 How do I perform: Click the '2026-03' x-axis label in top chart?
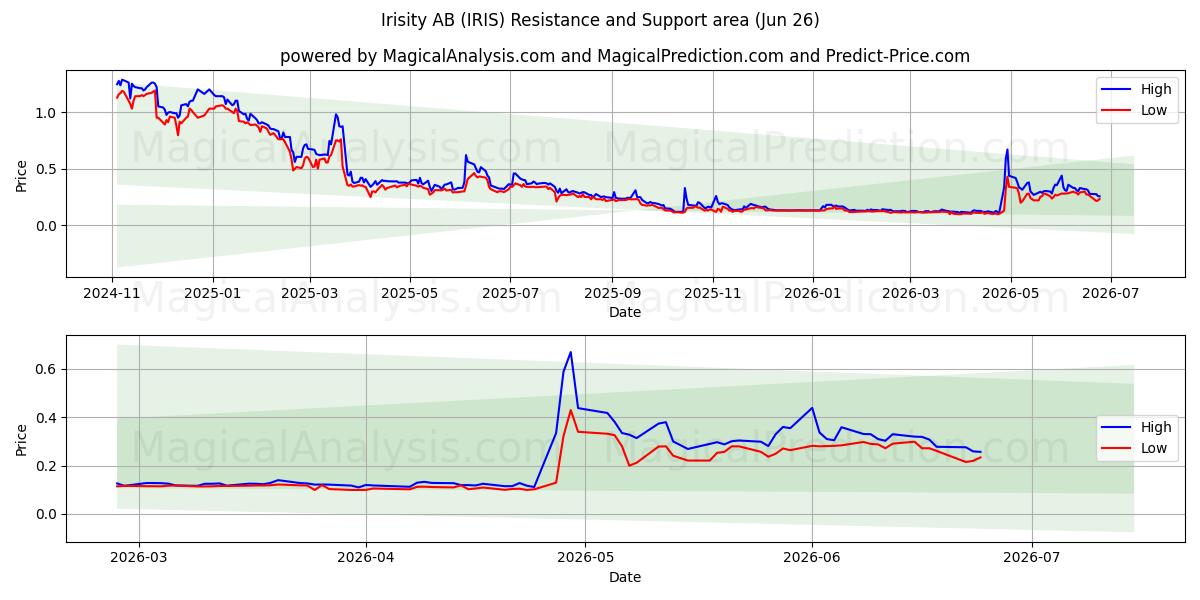pos(909,295)
